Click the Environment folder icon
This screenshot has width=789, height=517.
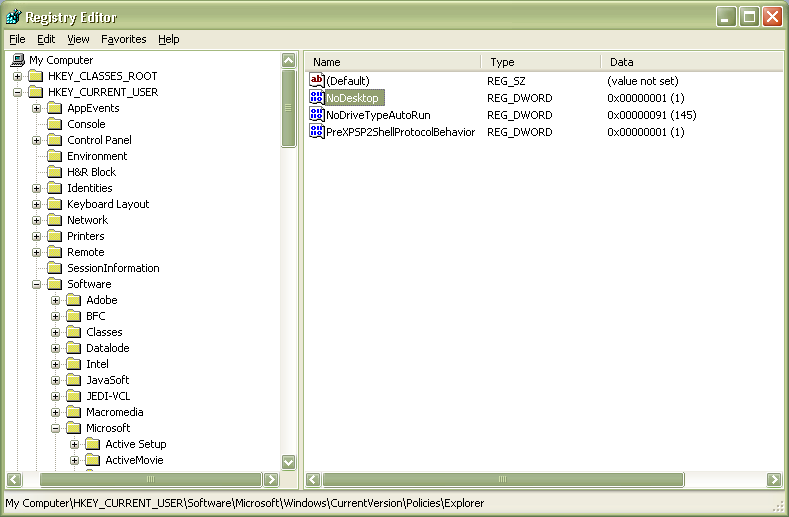54,156
